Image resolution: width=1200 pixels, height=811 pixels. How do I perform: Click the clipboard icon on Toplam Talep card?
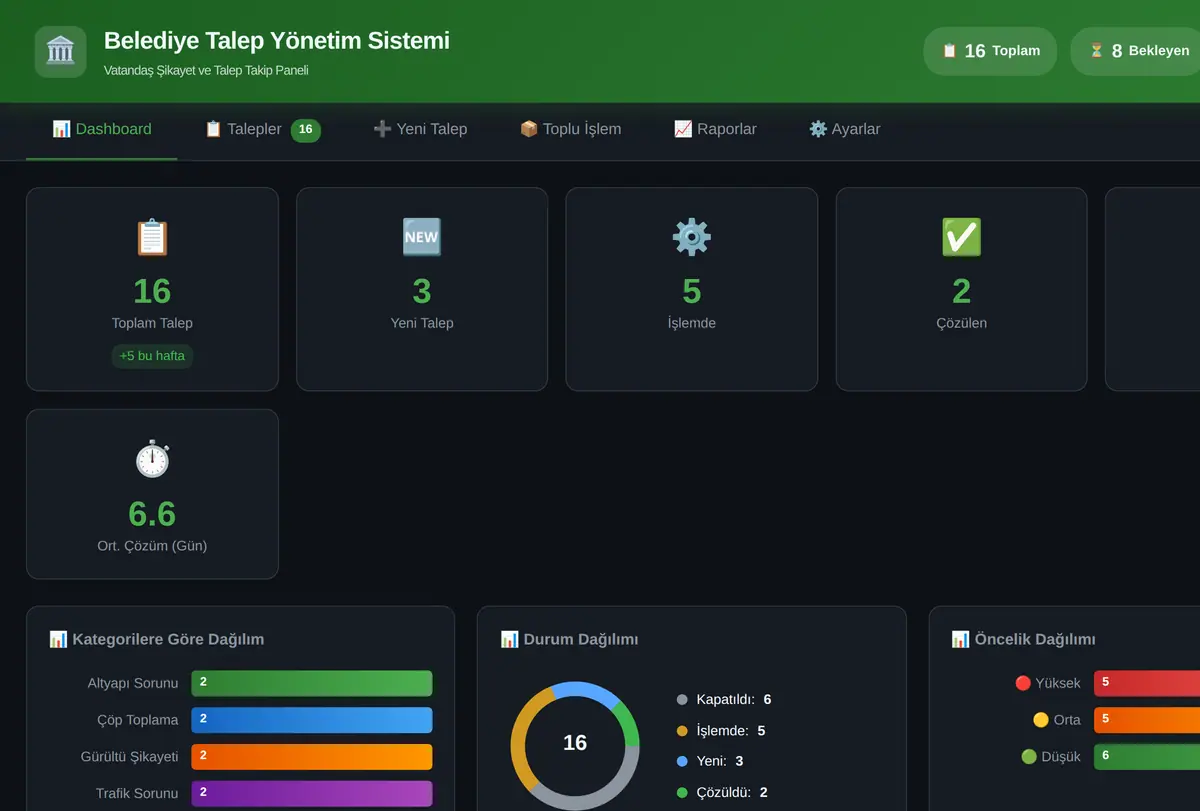click(152, 238)
